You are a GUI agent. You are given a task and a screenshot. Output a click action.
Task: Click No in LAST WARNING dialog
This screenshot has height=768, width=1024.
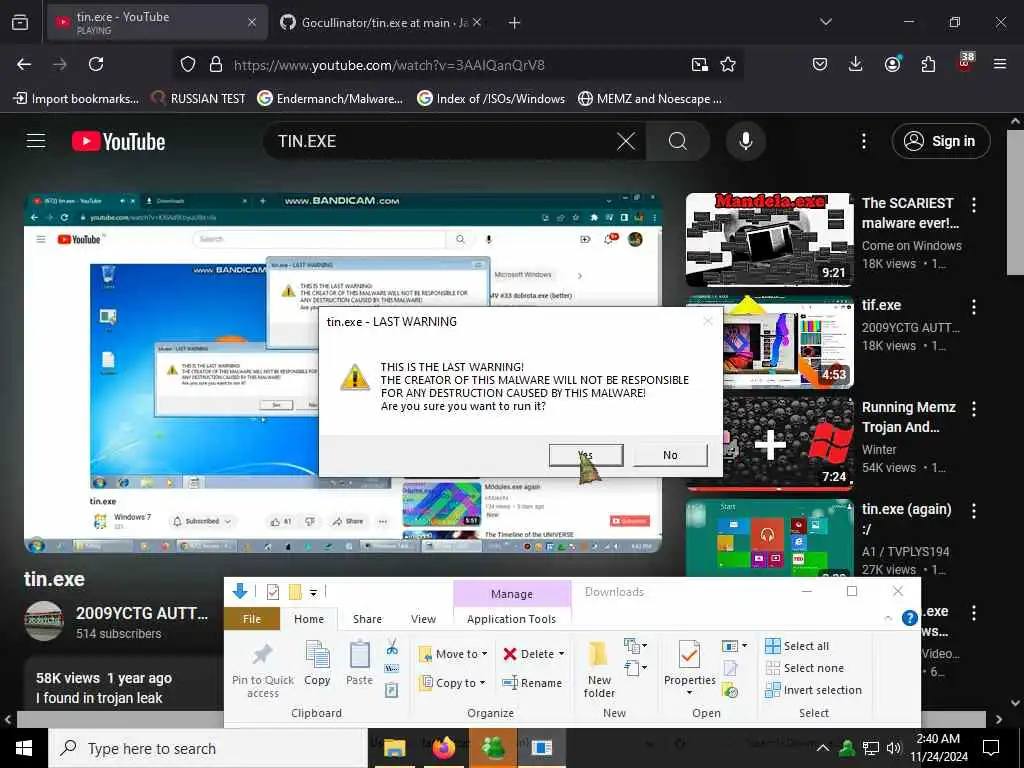[x=670, y=455]
